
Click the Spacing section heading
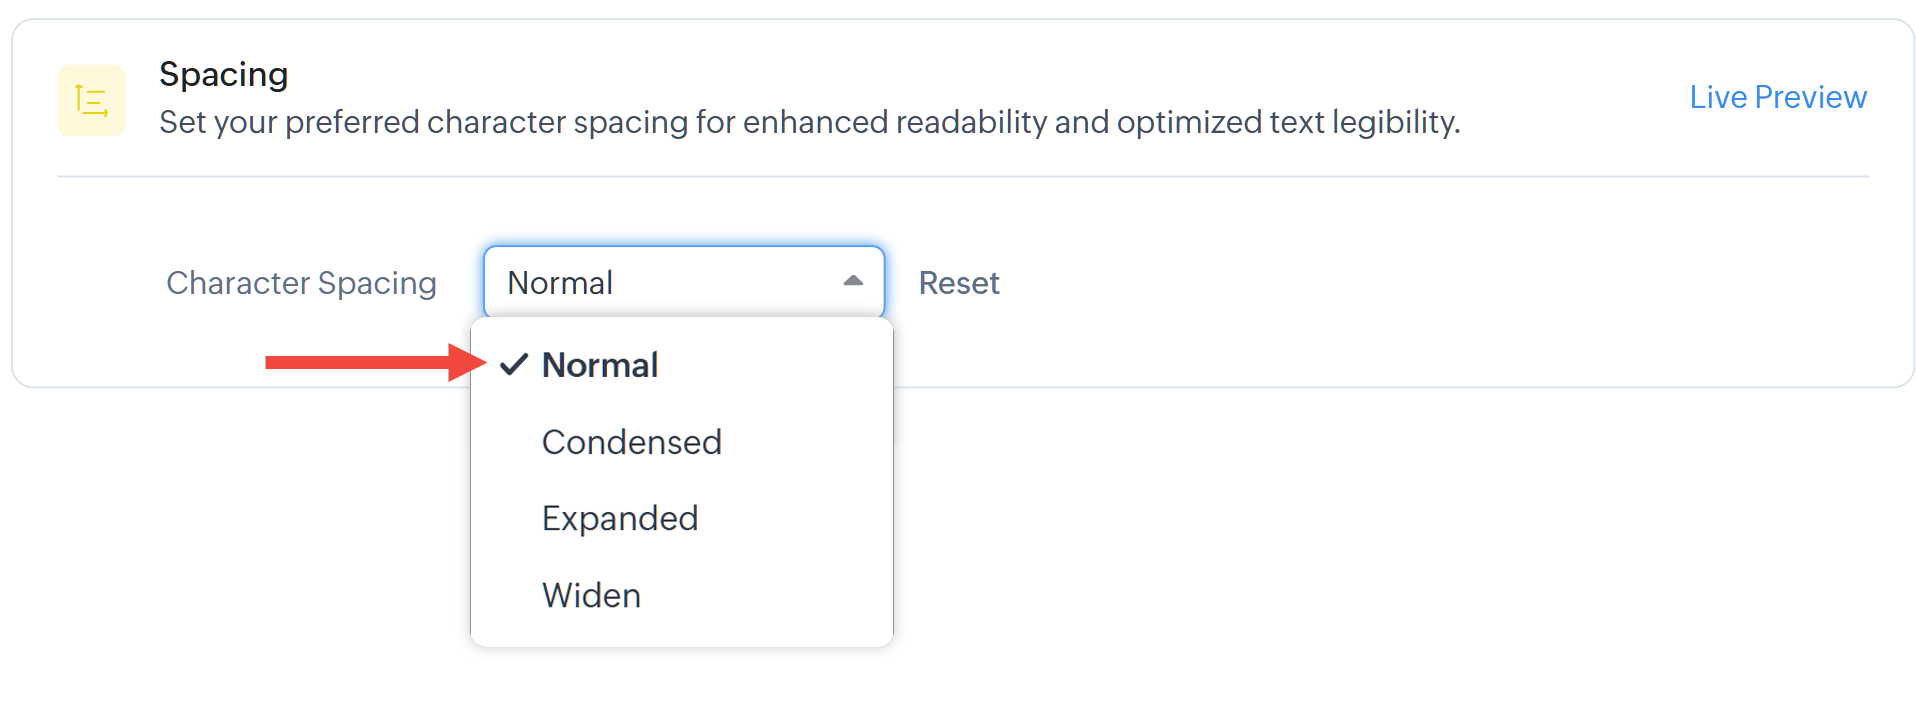tap(223, 74)
